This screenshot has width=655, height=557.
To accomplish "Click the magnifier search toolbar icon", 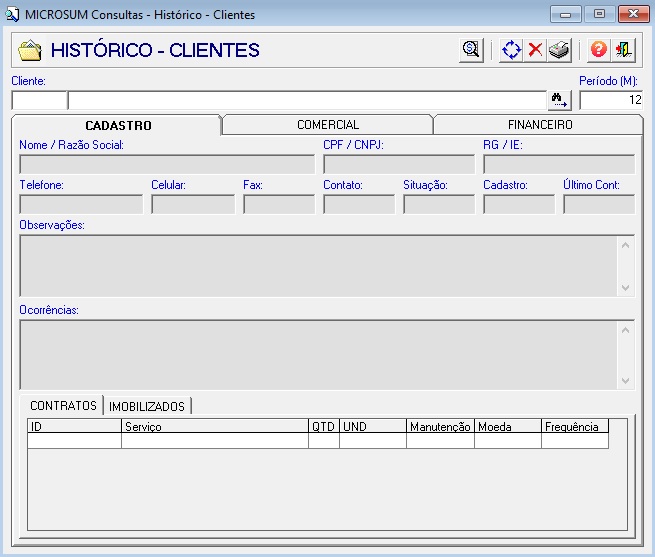I will (471, 50).
